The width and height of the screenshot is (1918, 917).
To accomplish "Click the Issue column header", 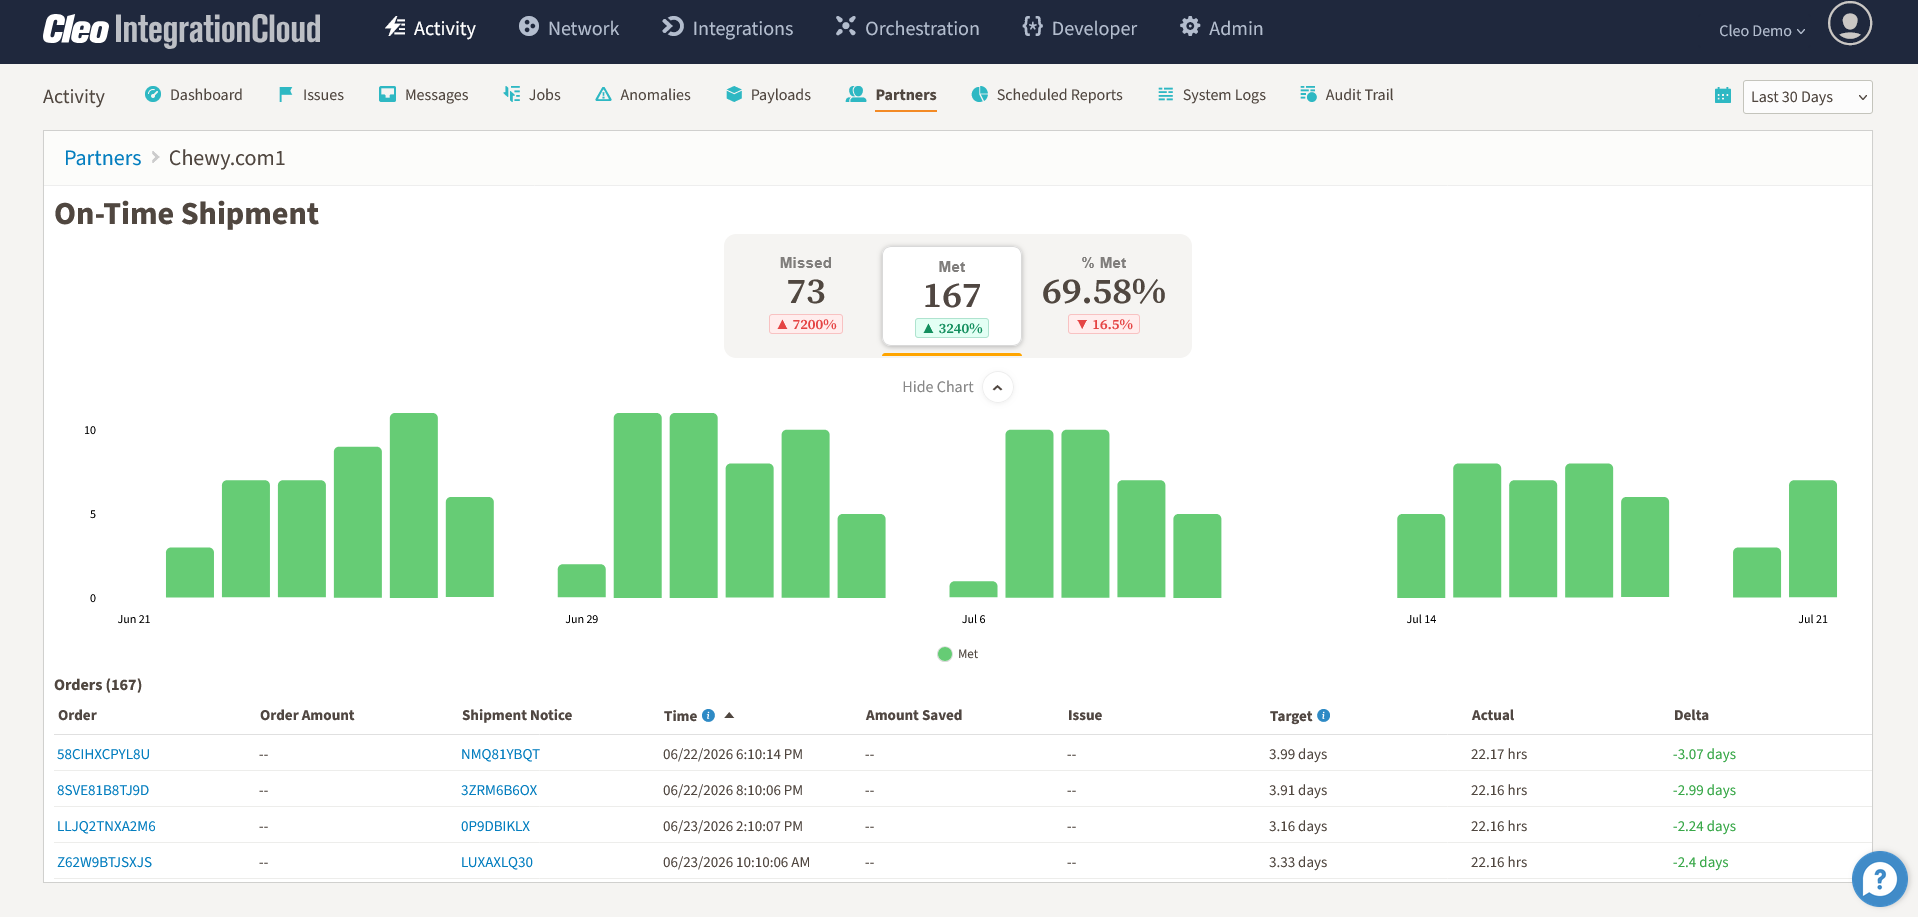I will (1085, 715).
